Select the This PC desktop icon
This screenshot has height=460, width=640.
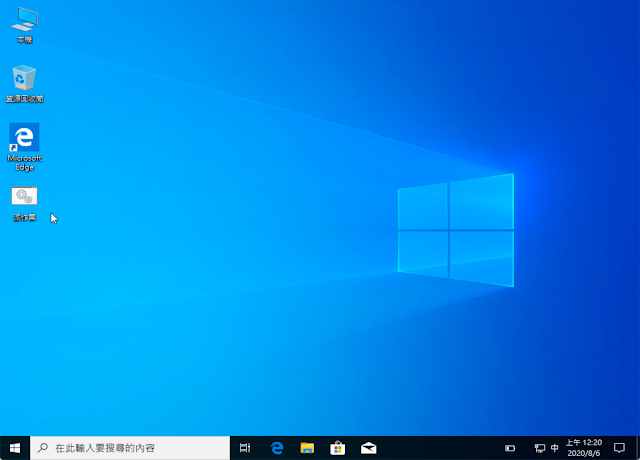pos(24,25)
